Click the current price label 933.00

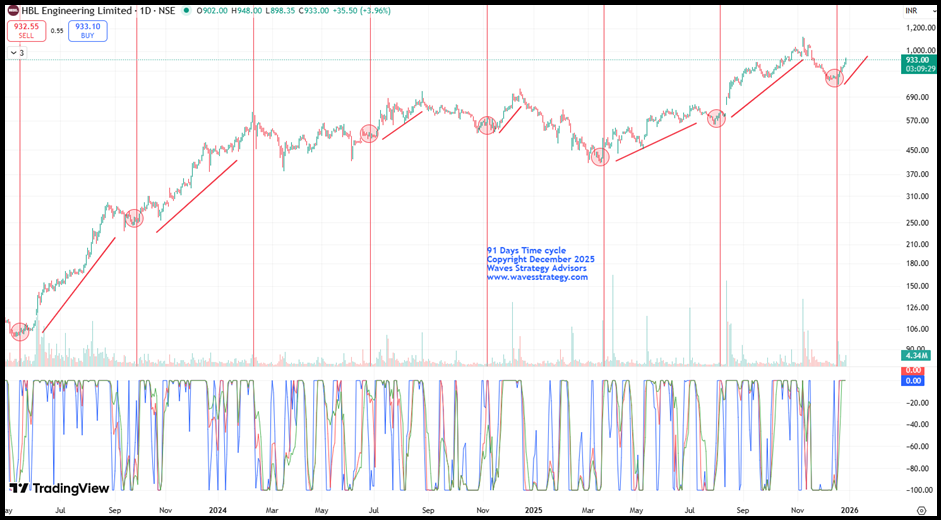[918, 59]
